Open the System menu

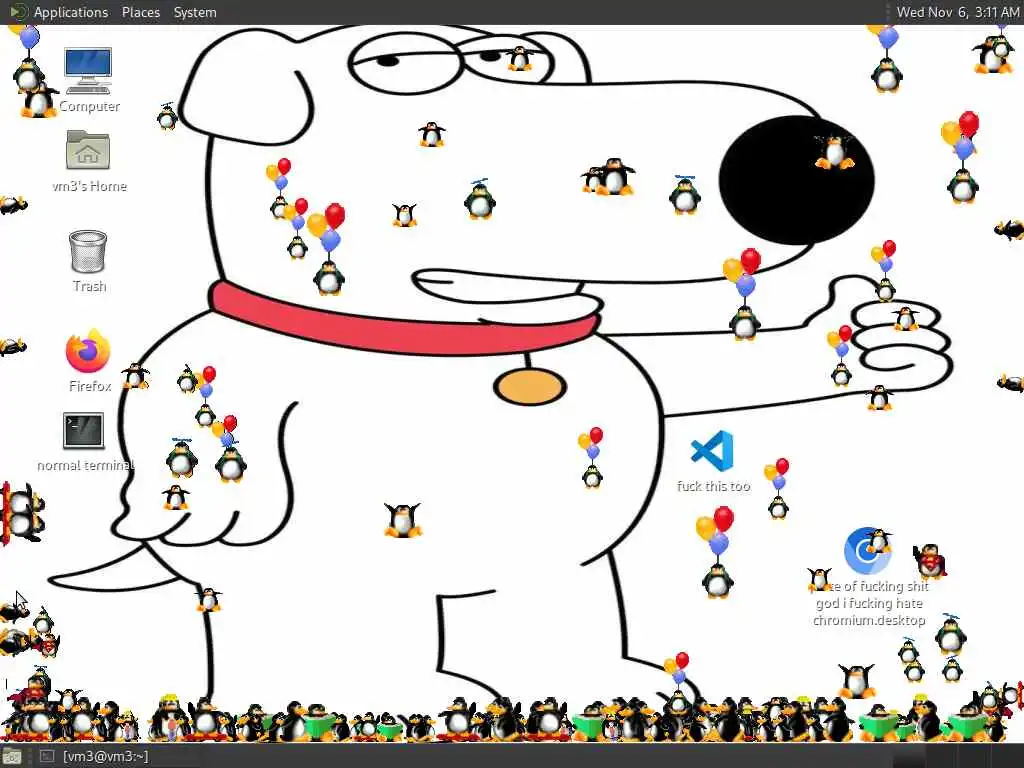tap(195, 12)
